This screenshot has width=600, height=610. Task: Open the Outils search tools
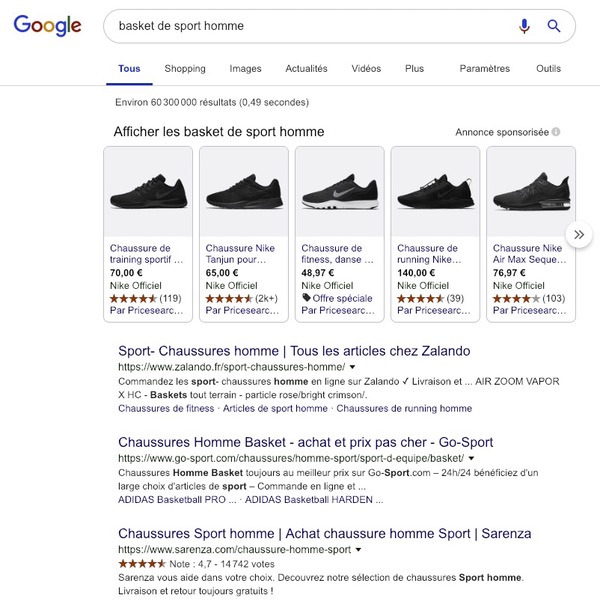pos(548,69)
